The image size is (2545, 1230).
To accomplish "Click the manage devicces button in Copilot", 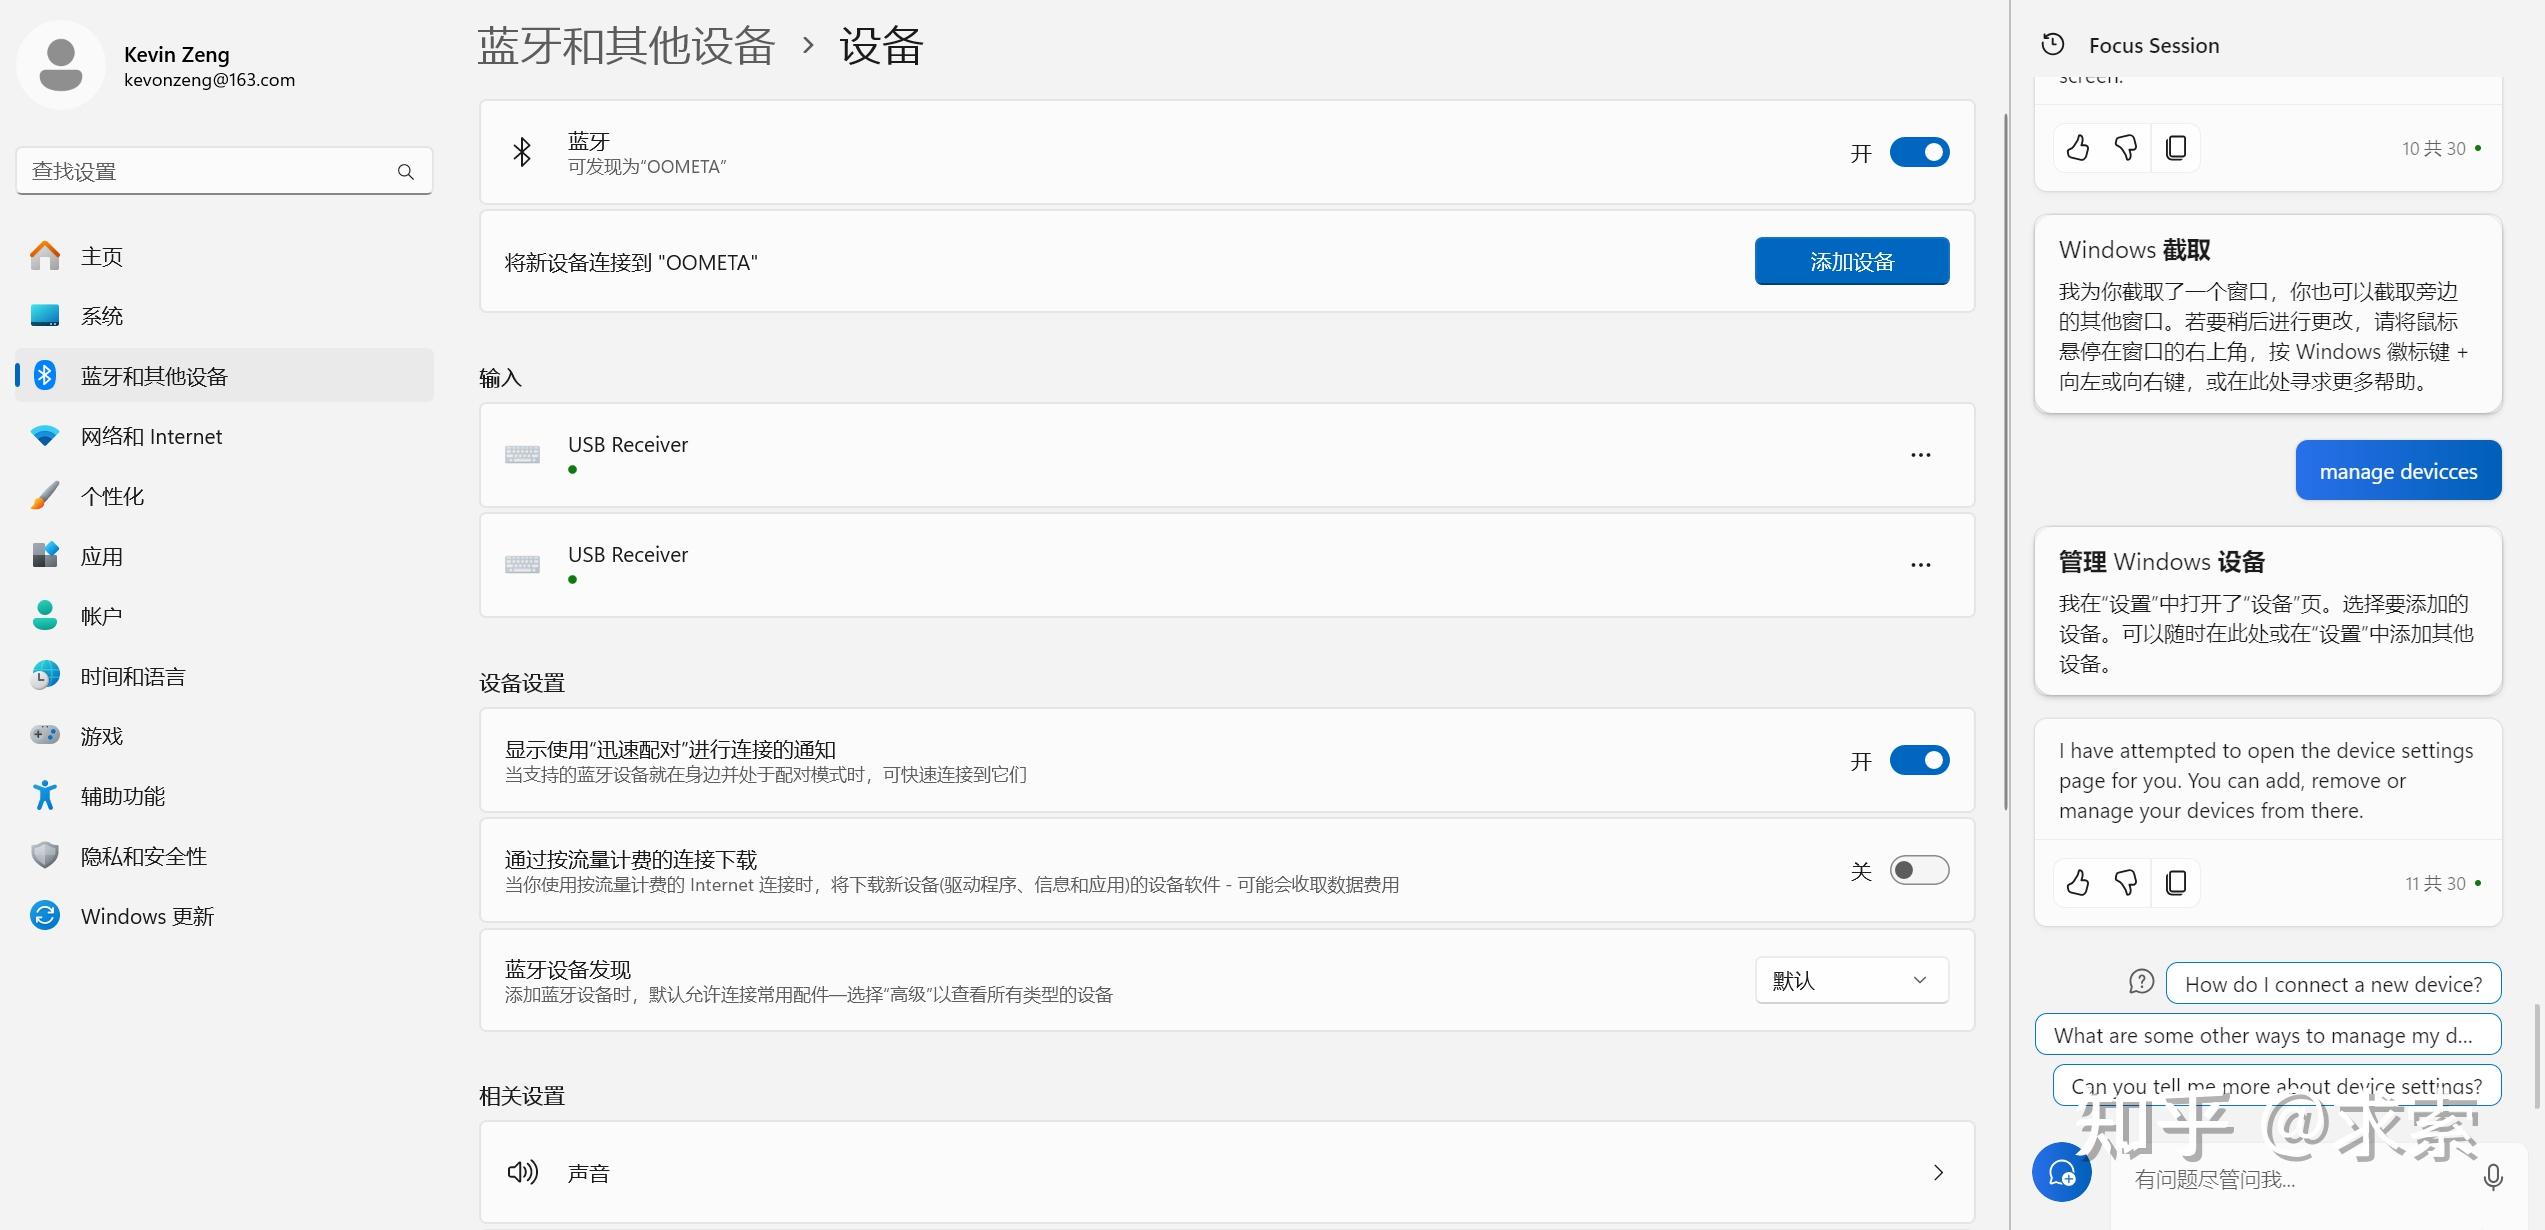I will pyautogui.click(x=2397, y=470).
